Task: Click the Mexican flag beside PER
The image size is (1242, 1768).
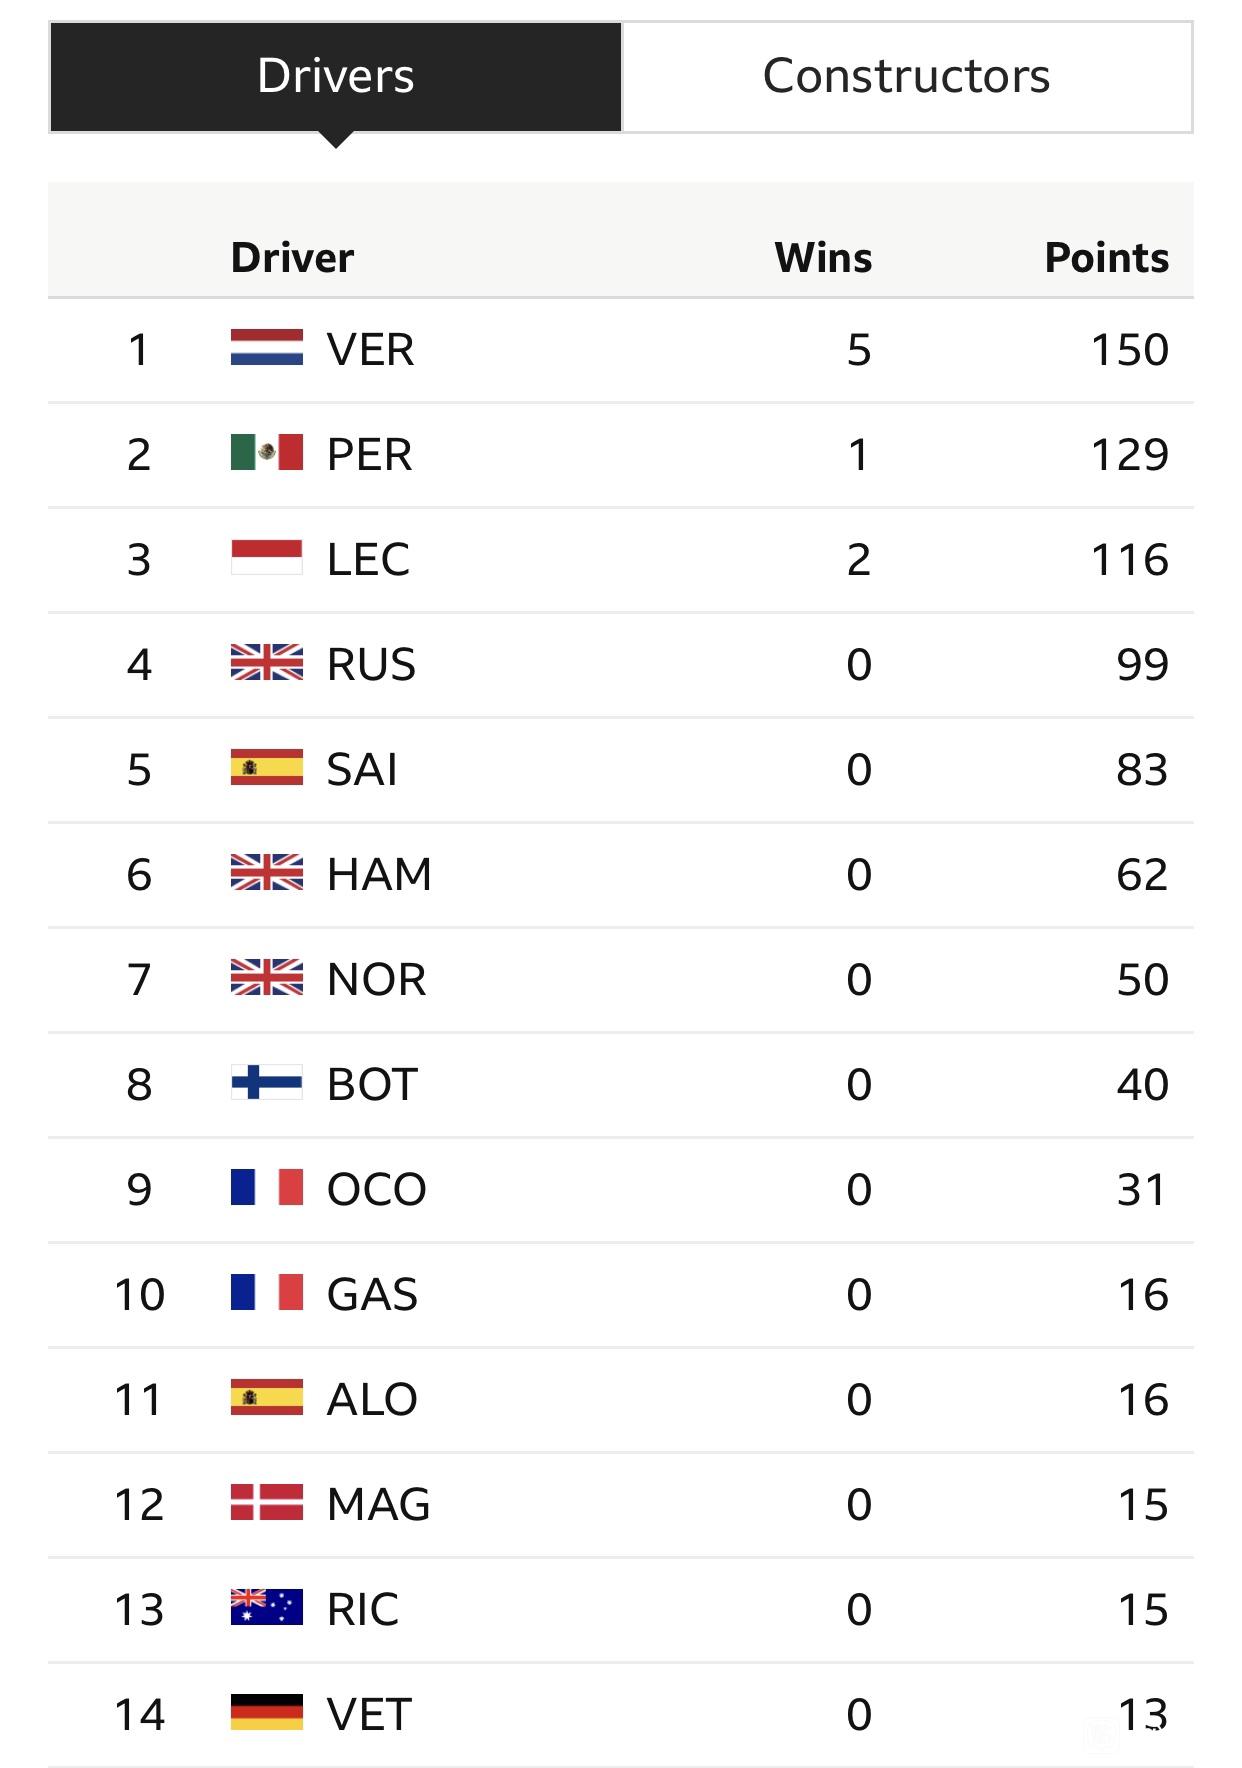Action: (x=266, y=453)
